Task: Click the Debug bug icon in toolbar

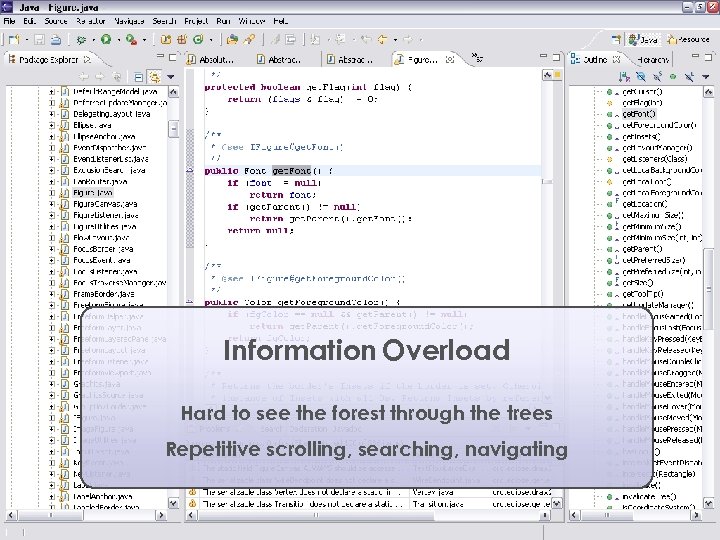Action: tap(82, 40)
